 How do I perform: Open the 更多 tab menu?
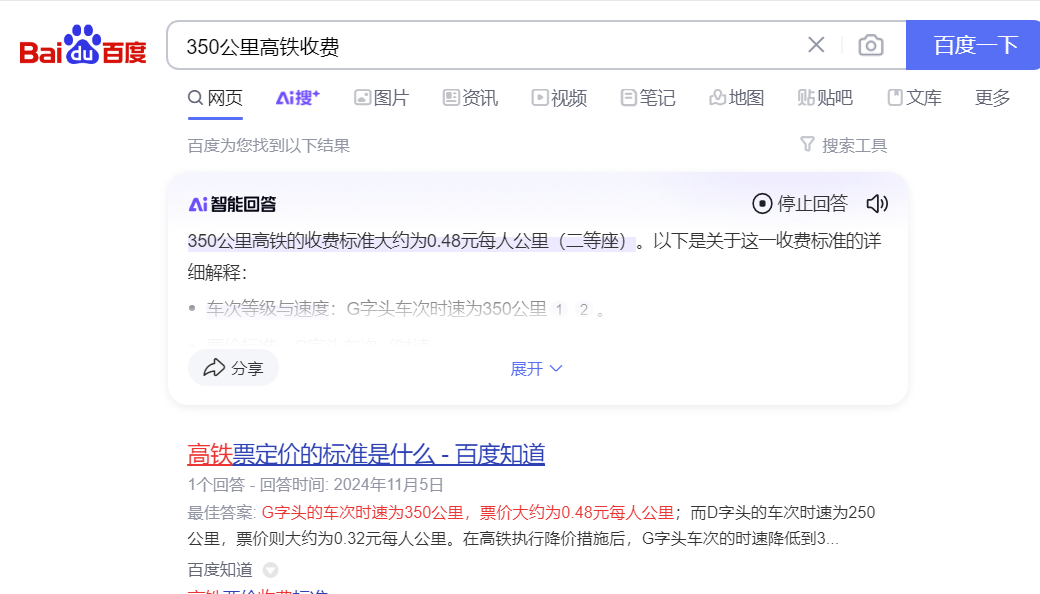(992, 98)
